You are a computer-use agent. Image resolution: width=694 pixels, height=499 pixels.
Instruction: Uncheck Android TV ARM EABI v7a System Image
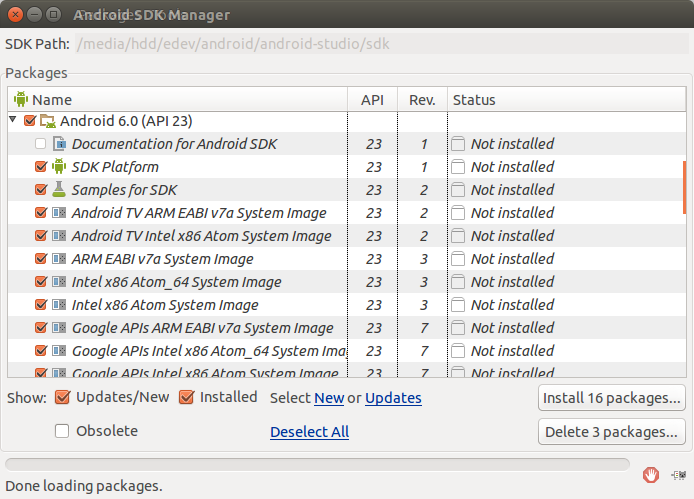pyautogui.click(x=41, y=213)
